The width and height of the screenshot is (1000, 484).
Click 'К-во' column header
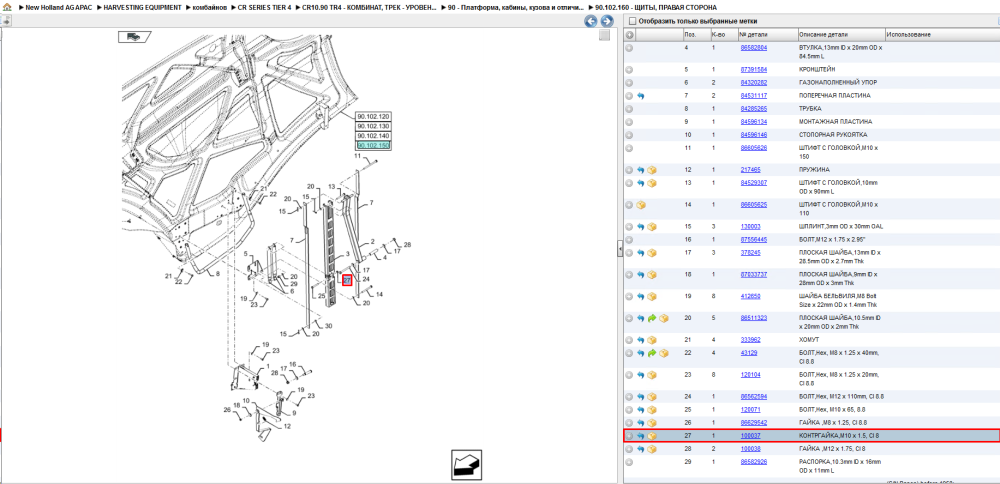click(x=717, y=34)
